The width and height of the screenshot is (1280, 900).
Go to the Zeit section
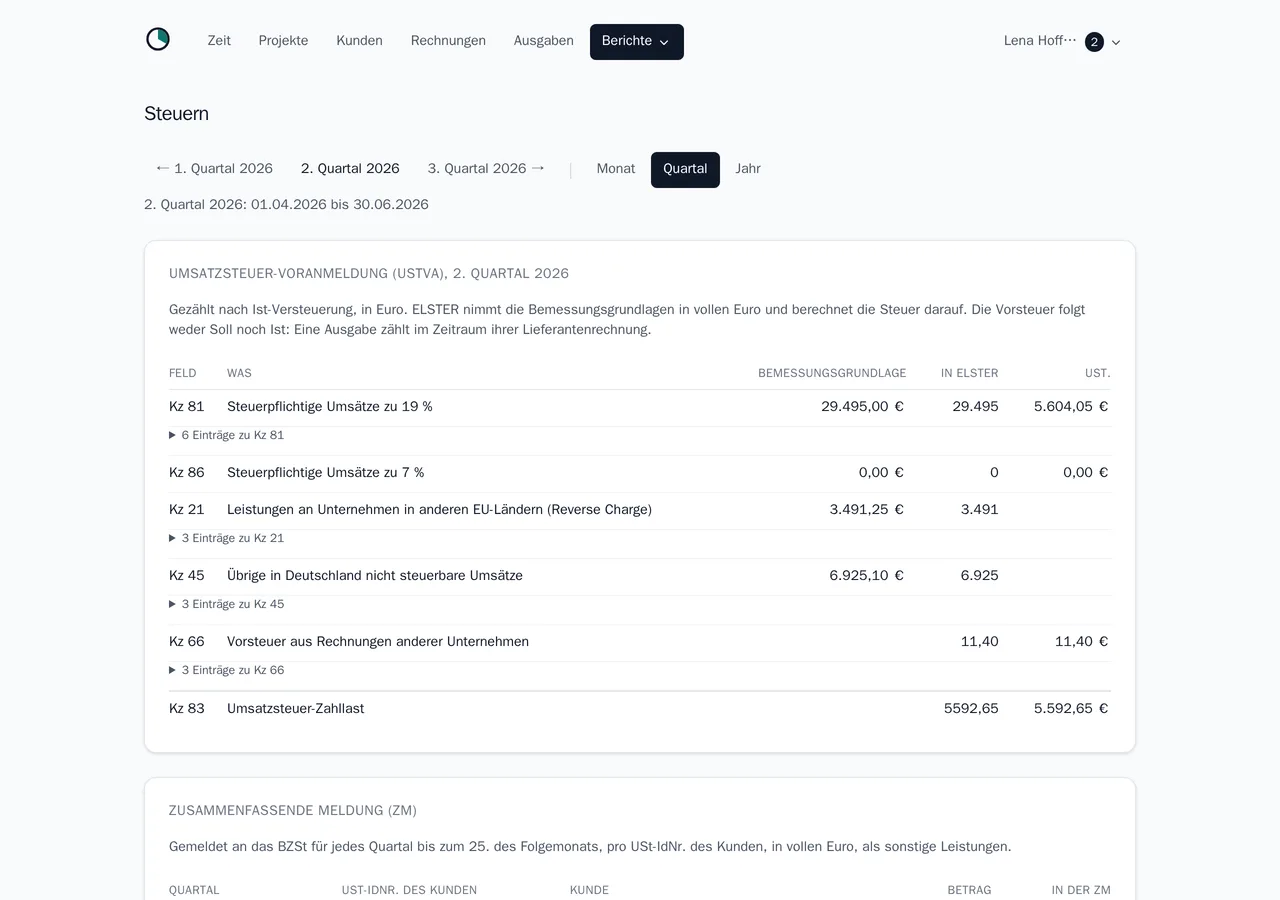[219, 41]
